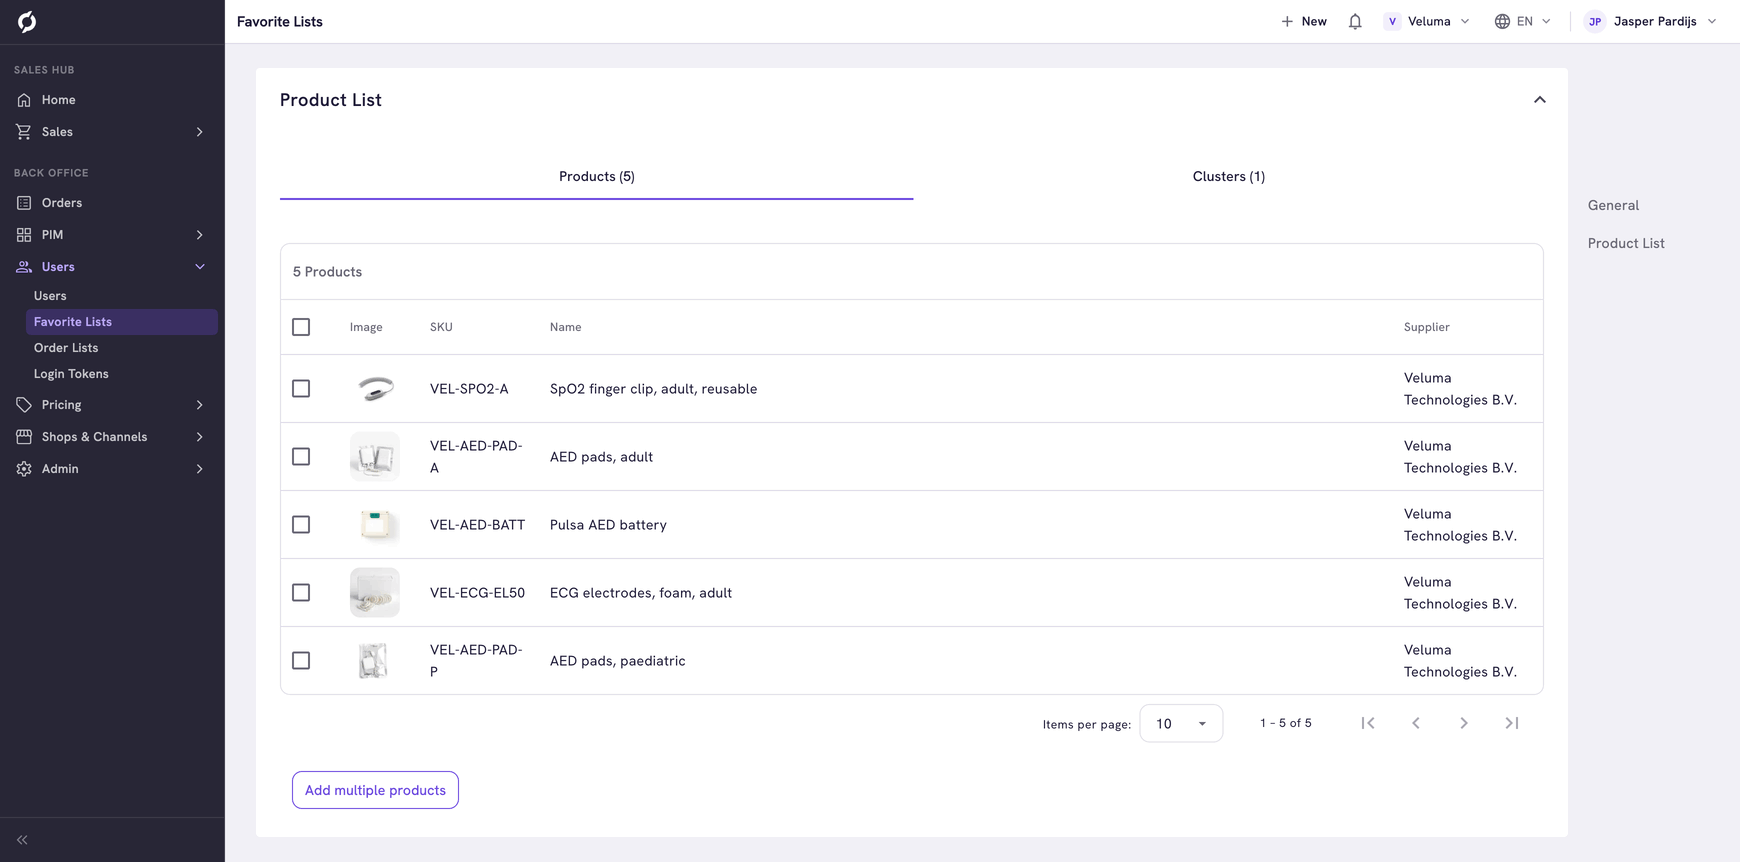Image resolution: width=1740 pixels, height=862 pixels.
Task: Click the Shops & Channels store icon
Action: tap(24, 437)
